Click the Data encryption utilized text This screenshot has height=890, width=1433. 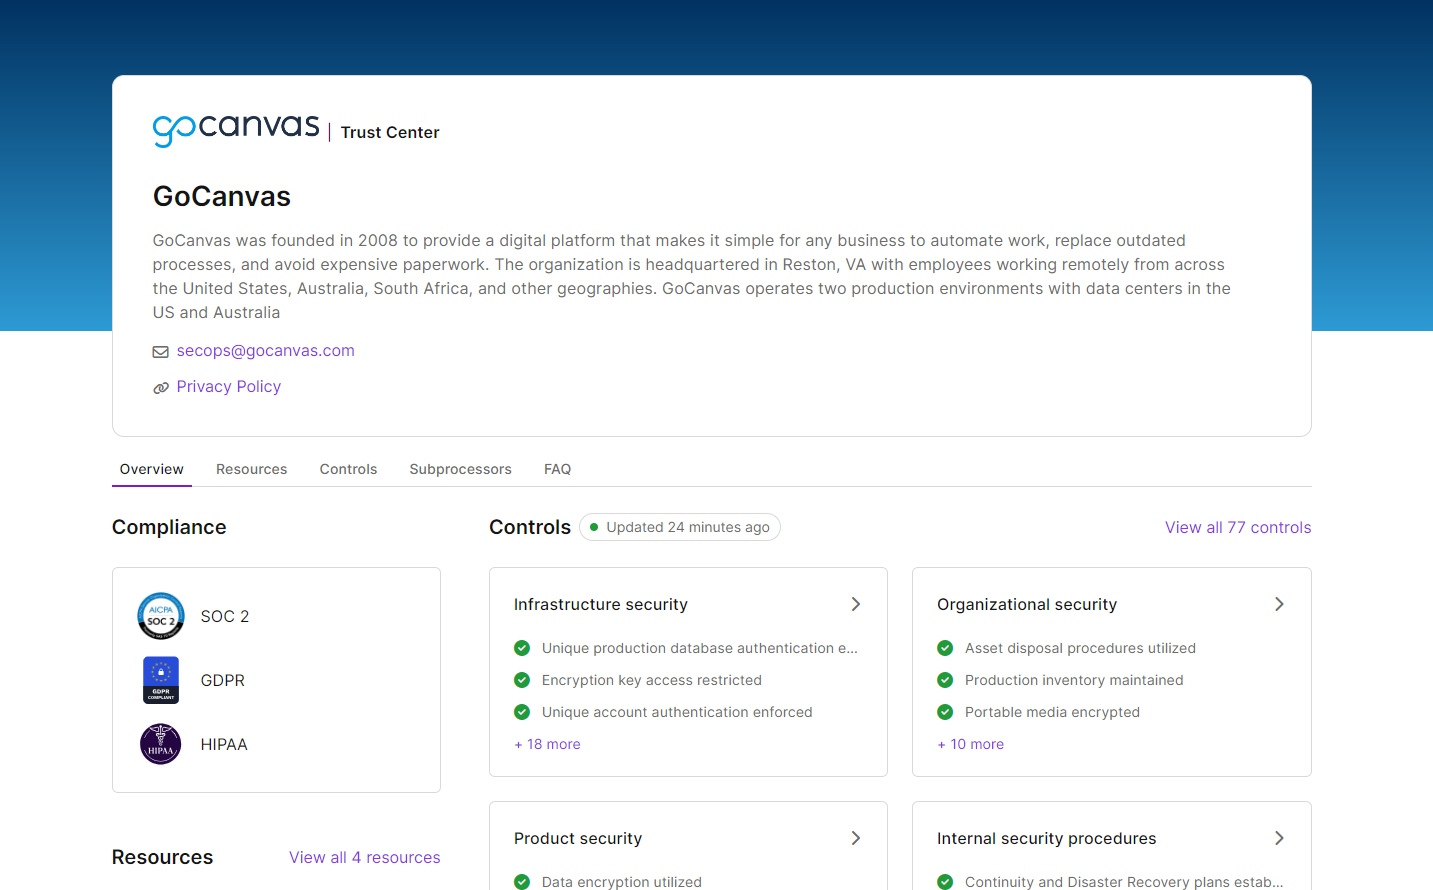click(622, 882)
